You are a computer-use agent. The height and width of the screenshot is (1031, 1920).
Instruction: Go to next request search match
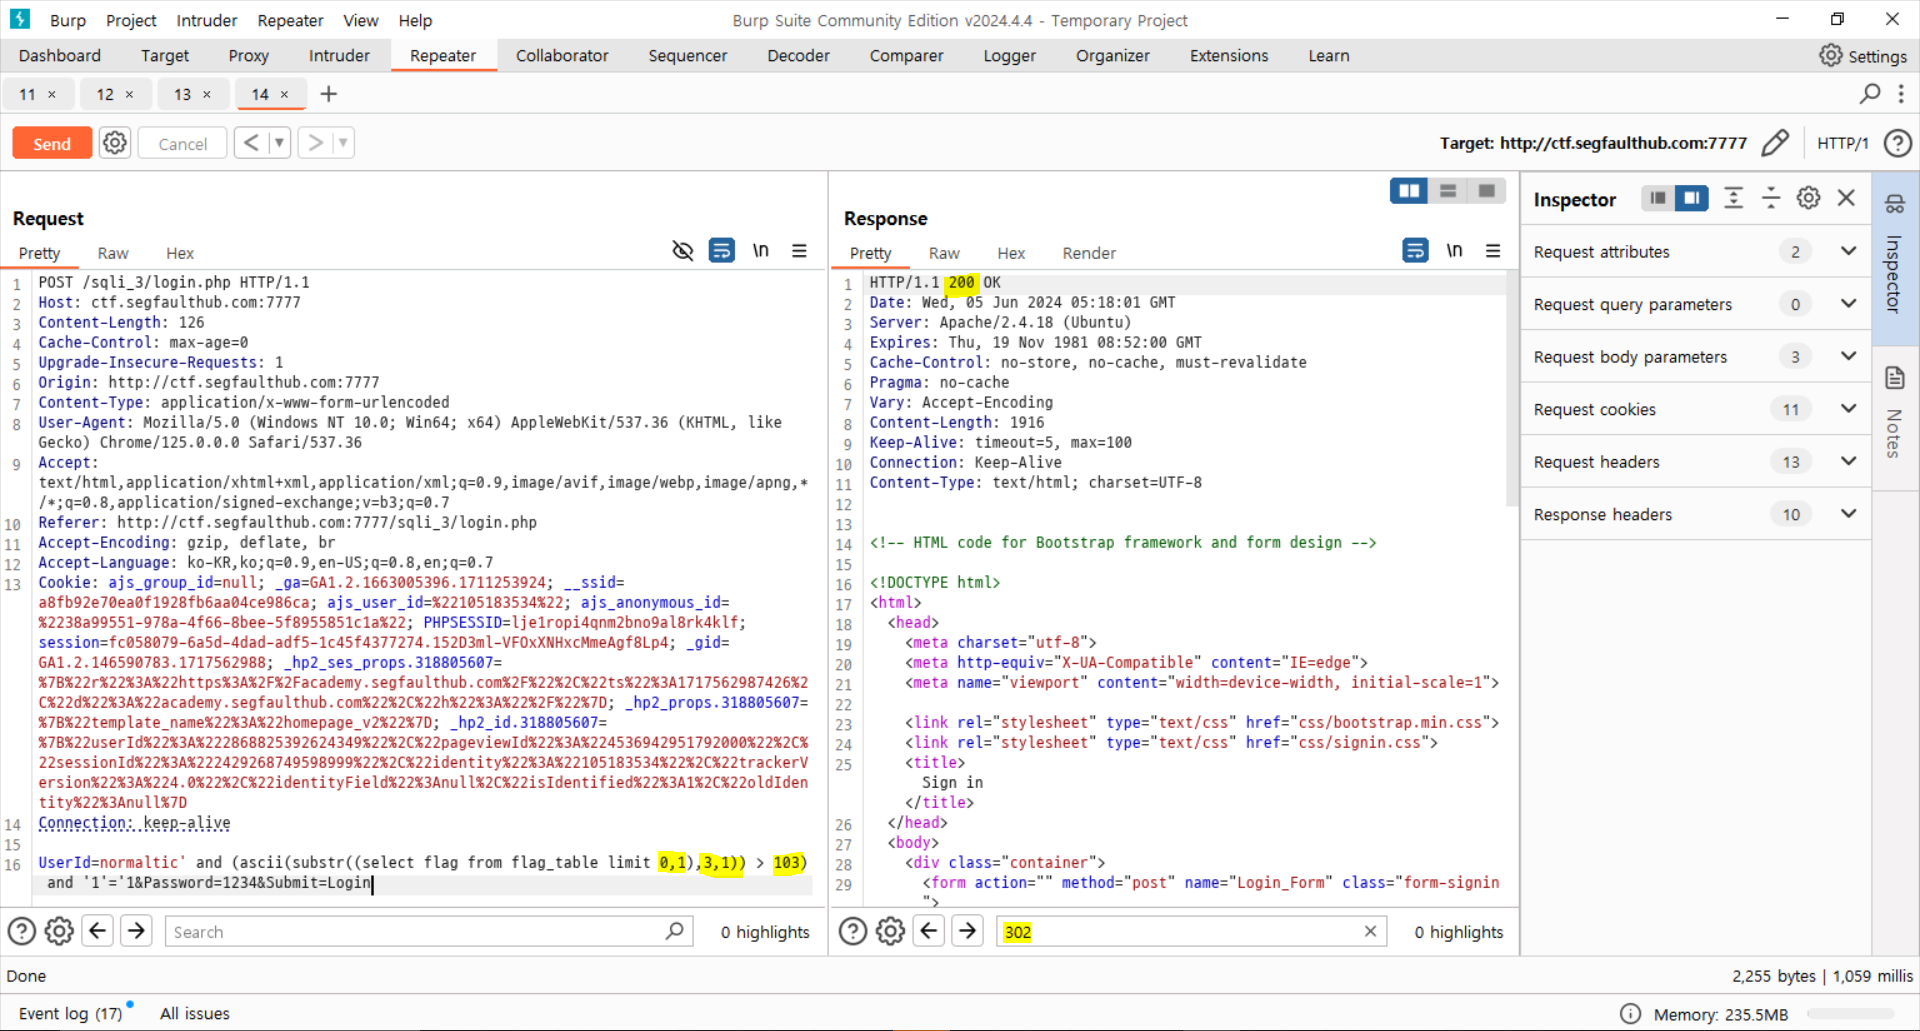tap(136, 931)
